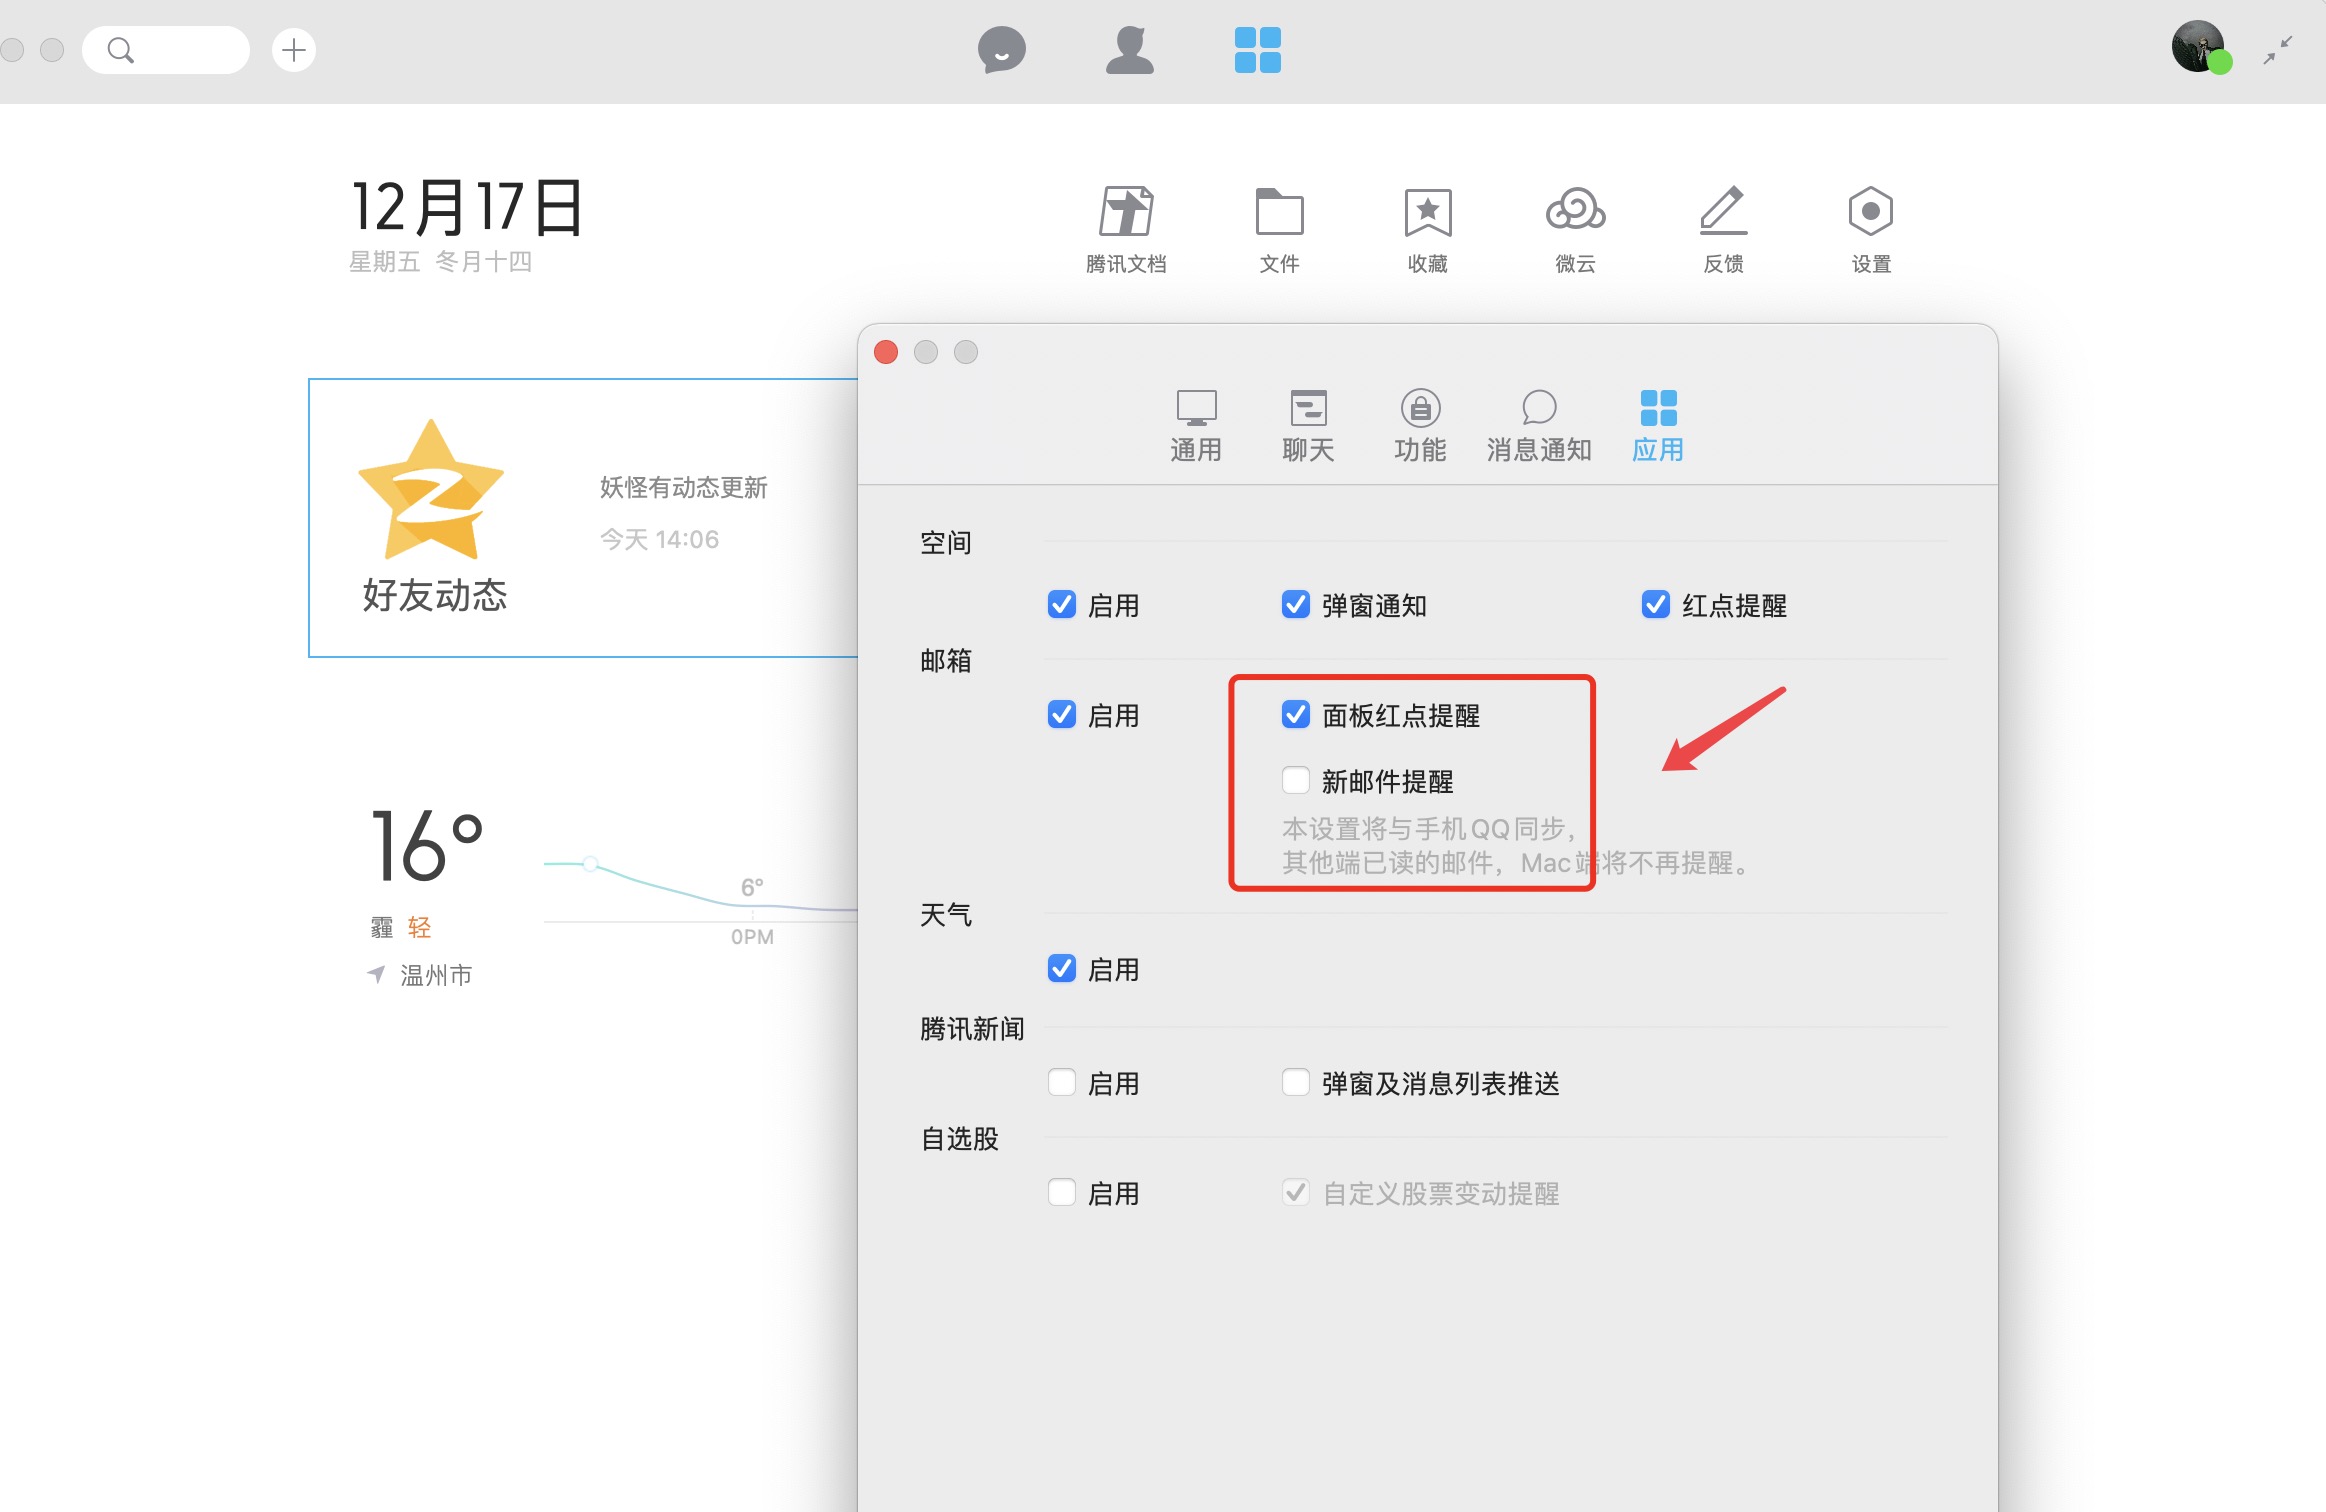This screenshot has width=2326, height=1512.
Task: Open the contacts person icon
Action: [x=1129, y=50]
